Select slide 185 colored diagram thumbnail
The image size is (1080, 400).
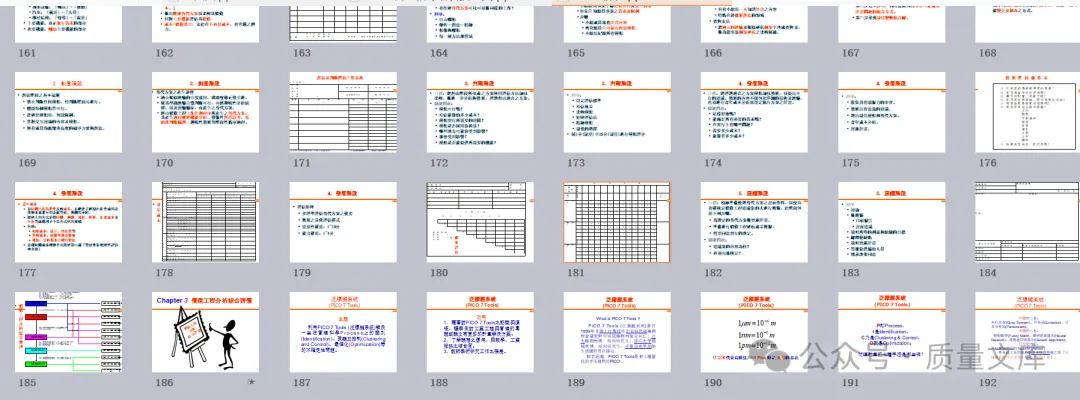68,332
